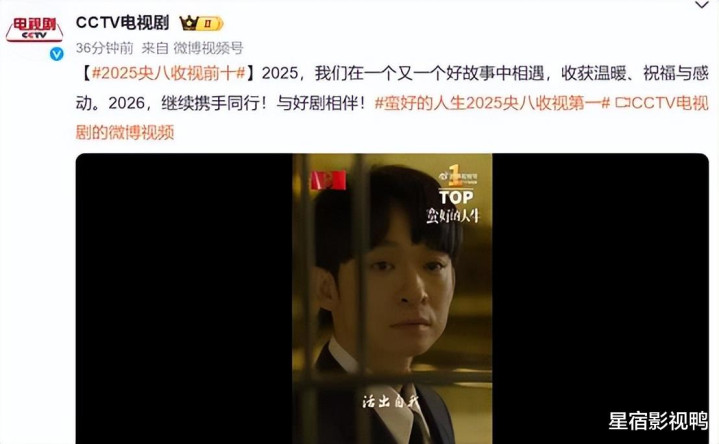Click the blue verified badge
719x444 pixels.
(x=56, y=54)
